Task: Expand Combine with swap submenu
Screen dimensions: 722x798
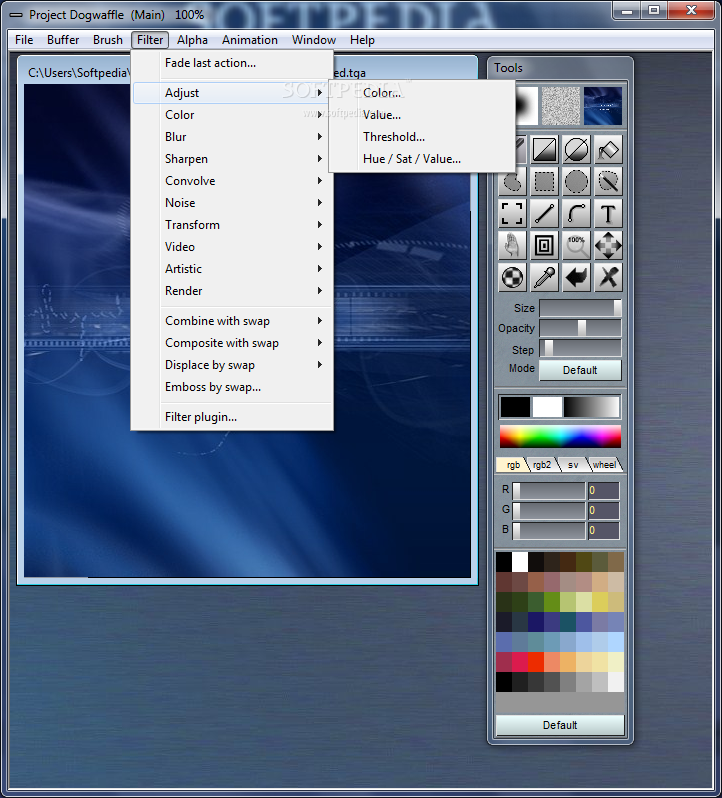Action: [232, 321]
